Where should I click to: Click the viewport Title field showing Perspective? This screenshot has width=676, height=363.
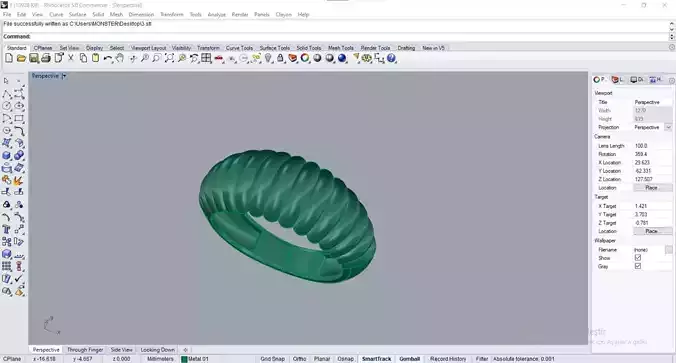coord(652,103)
